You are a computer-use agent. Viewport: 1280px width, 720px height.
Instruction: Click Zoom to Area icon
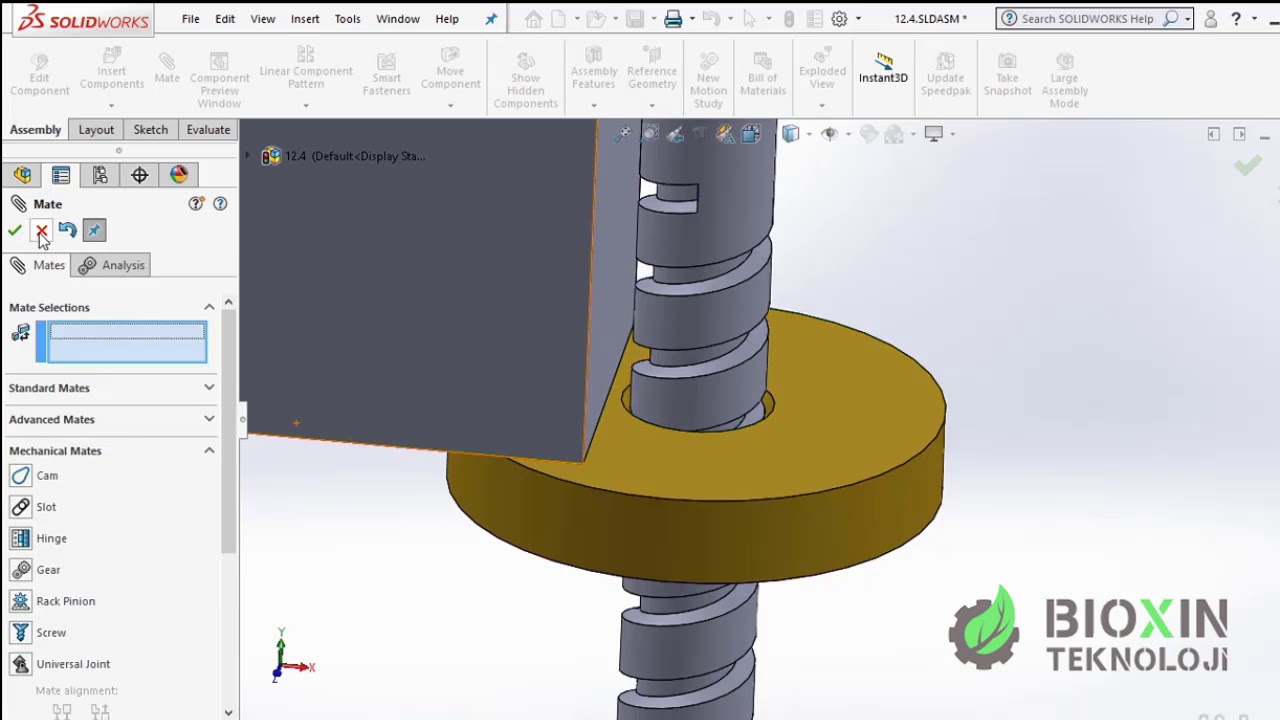pos(650,134)
